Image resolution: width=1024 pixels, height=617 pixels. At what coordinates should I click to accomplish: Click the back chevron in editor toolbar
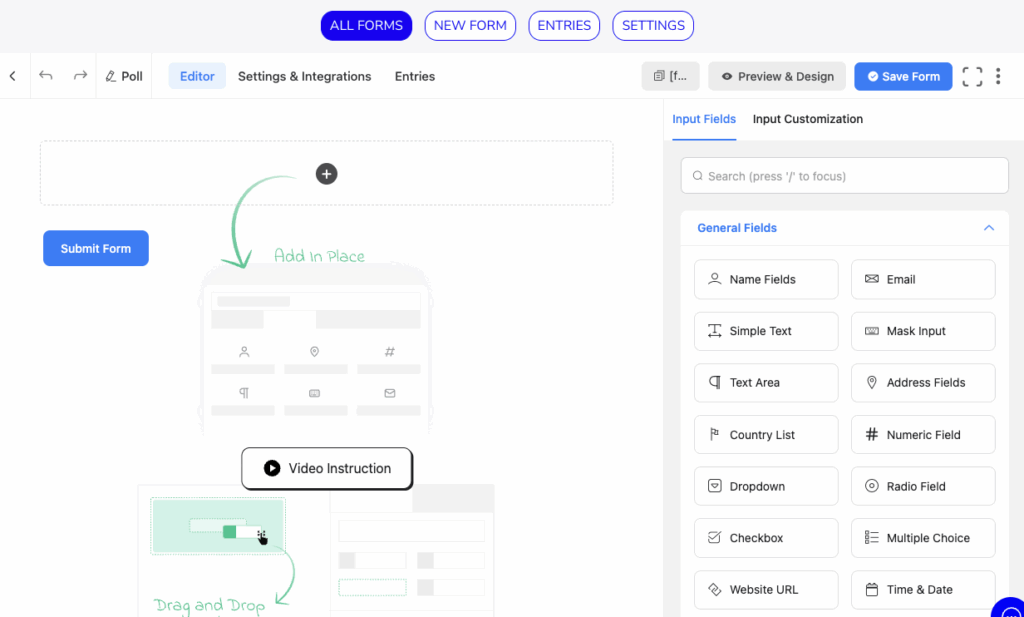(x=12, y=76)
